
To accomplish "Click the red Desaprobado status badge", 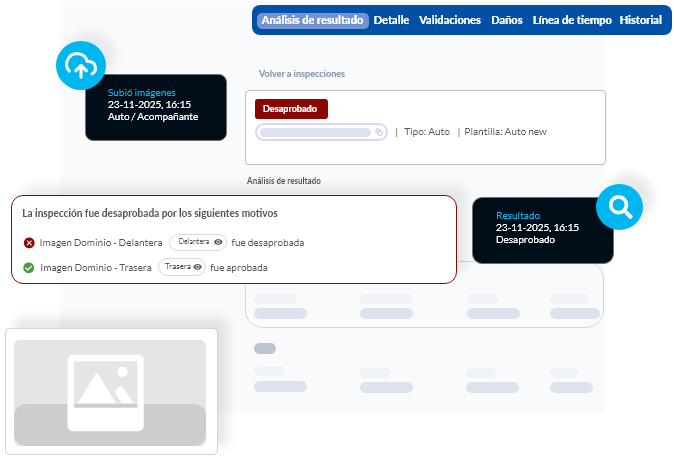I will 291,109.
